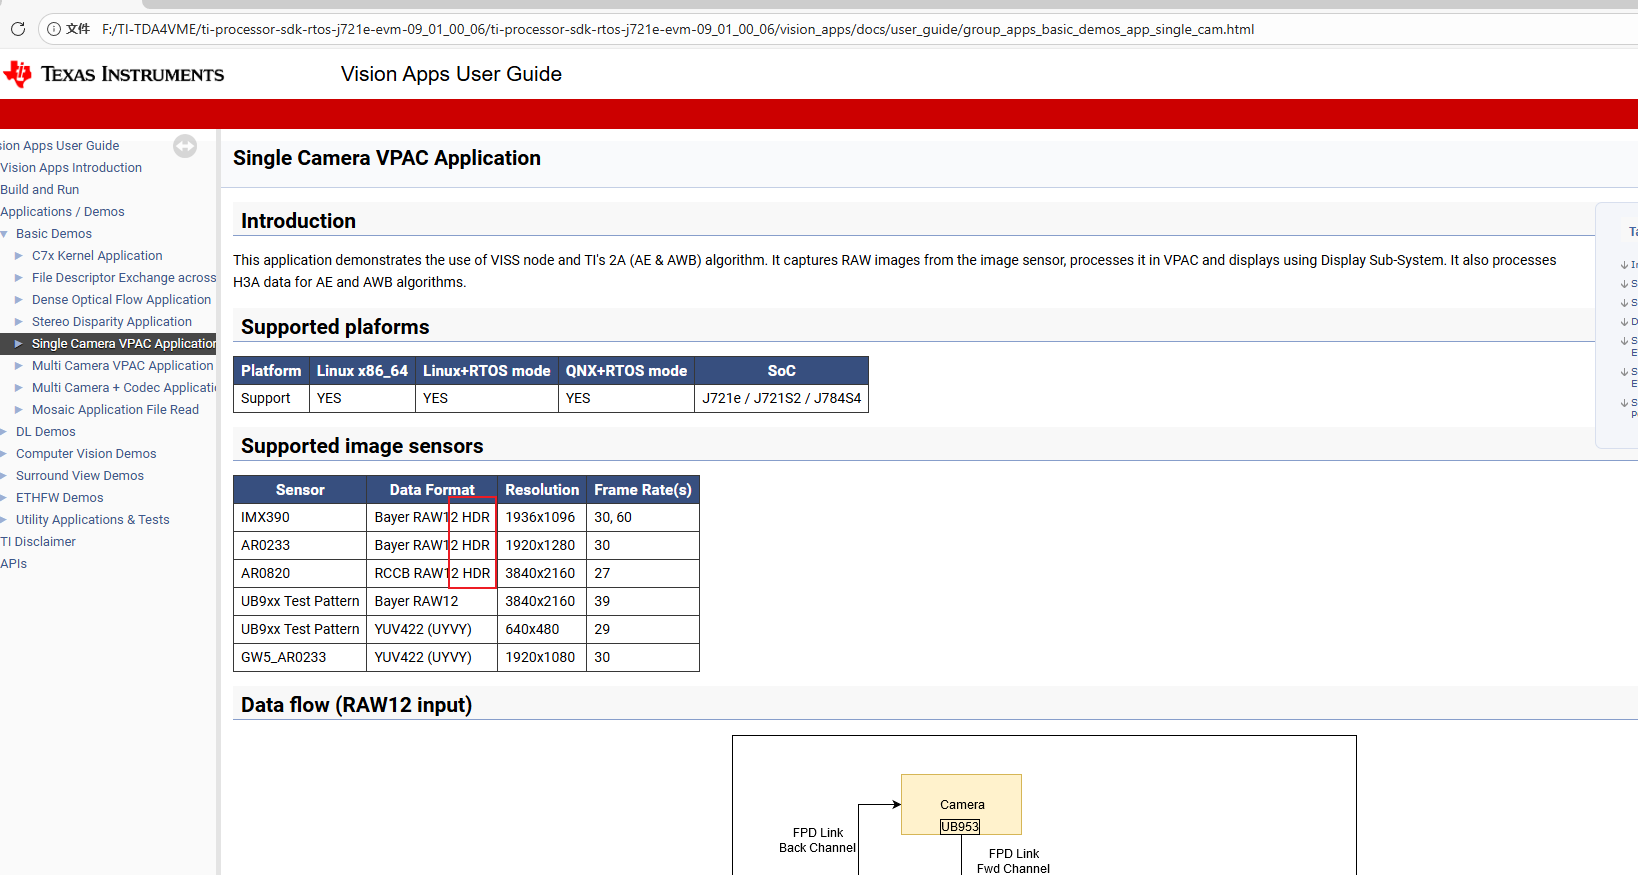This screenshot has height=875, width=1638.
Task: Click the Introduction section heading
Action: [298, 221]
